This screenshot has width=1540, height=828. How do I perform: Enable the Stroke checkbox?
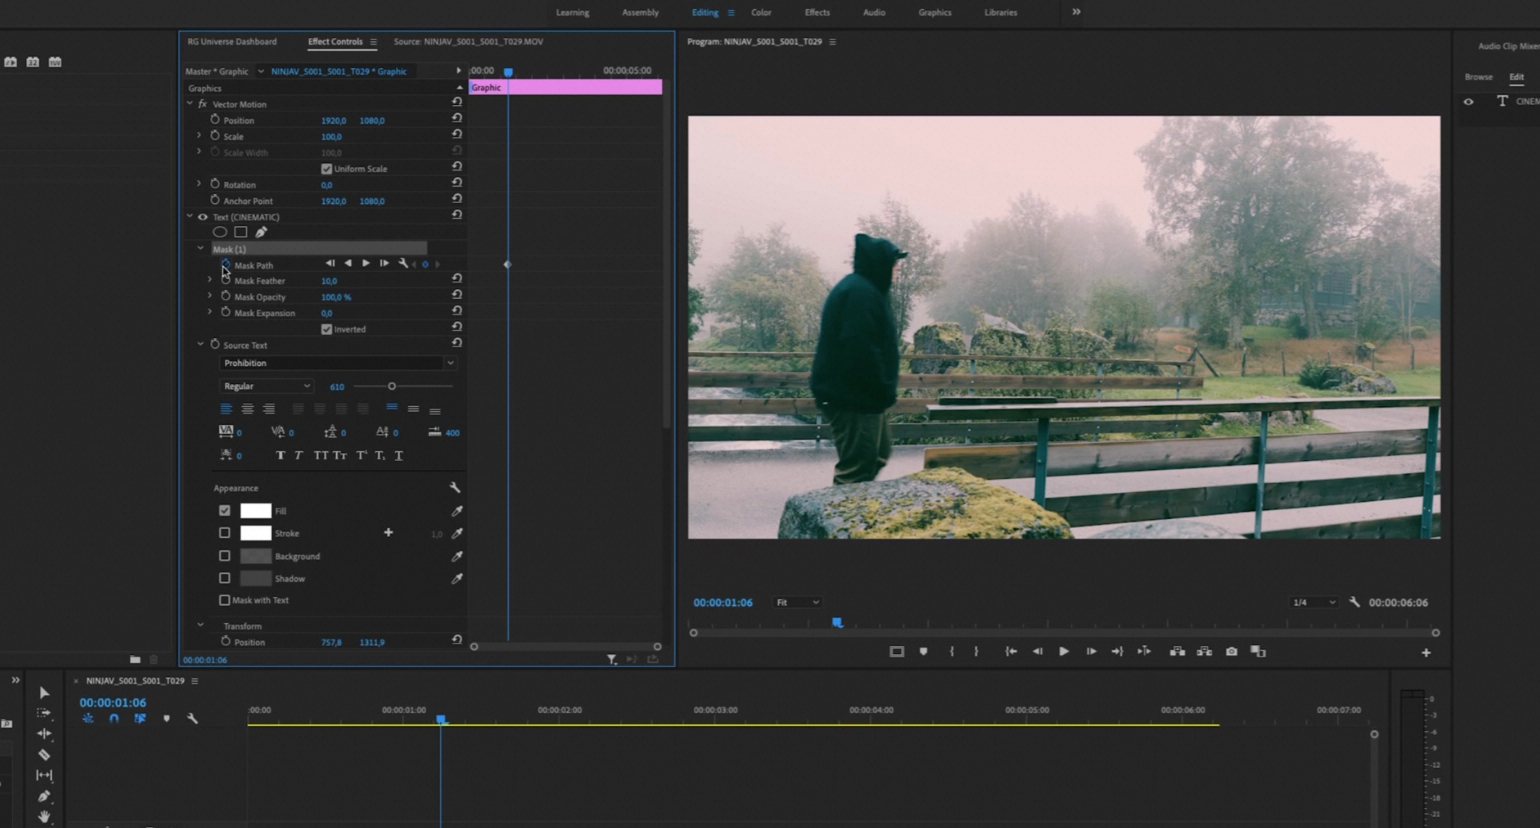click(224, 533)
